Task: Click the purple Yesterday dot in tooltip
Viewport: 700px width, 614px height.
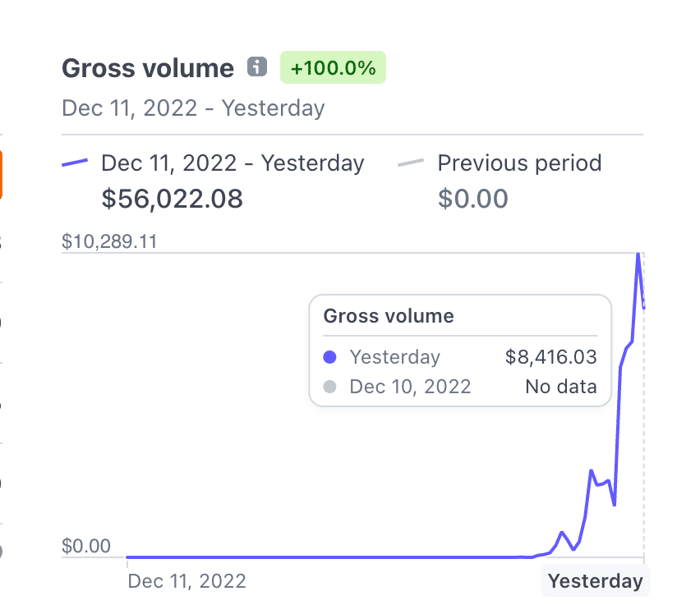Action: pyautogui.click(x=330, y=357)
